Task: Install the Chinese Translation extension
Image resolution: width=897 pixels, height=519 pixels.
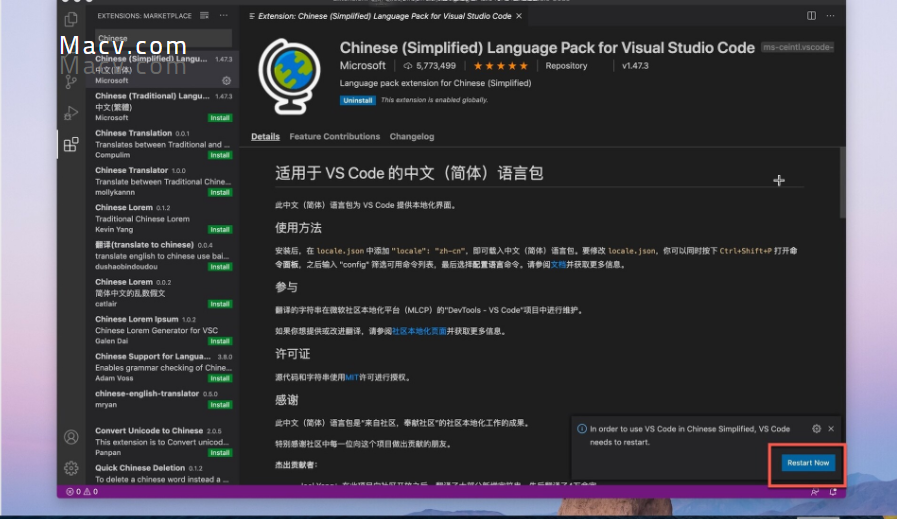Action: (x=220, y=155)
